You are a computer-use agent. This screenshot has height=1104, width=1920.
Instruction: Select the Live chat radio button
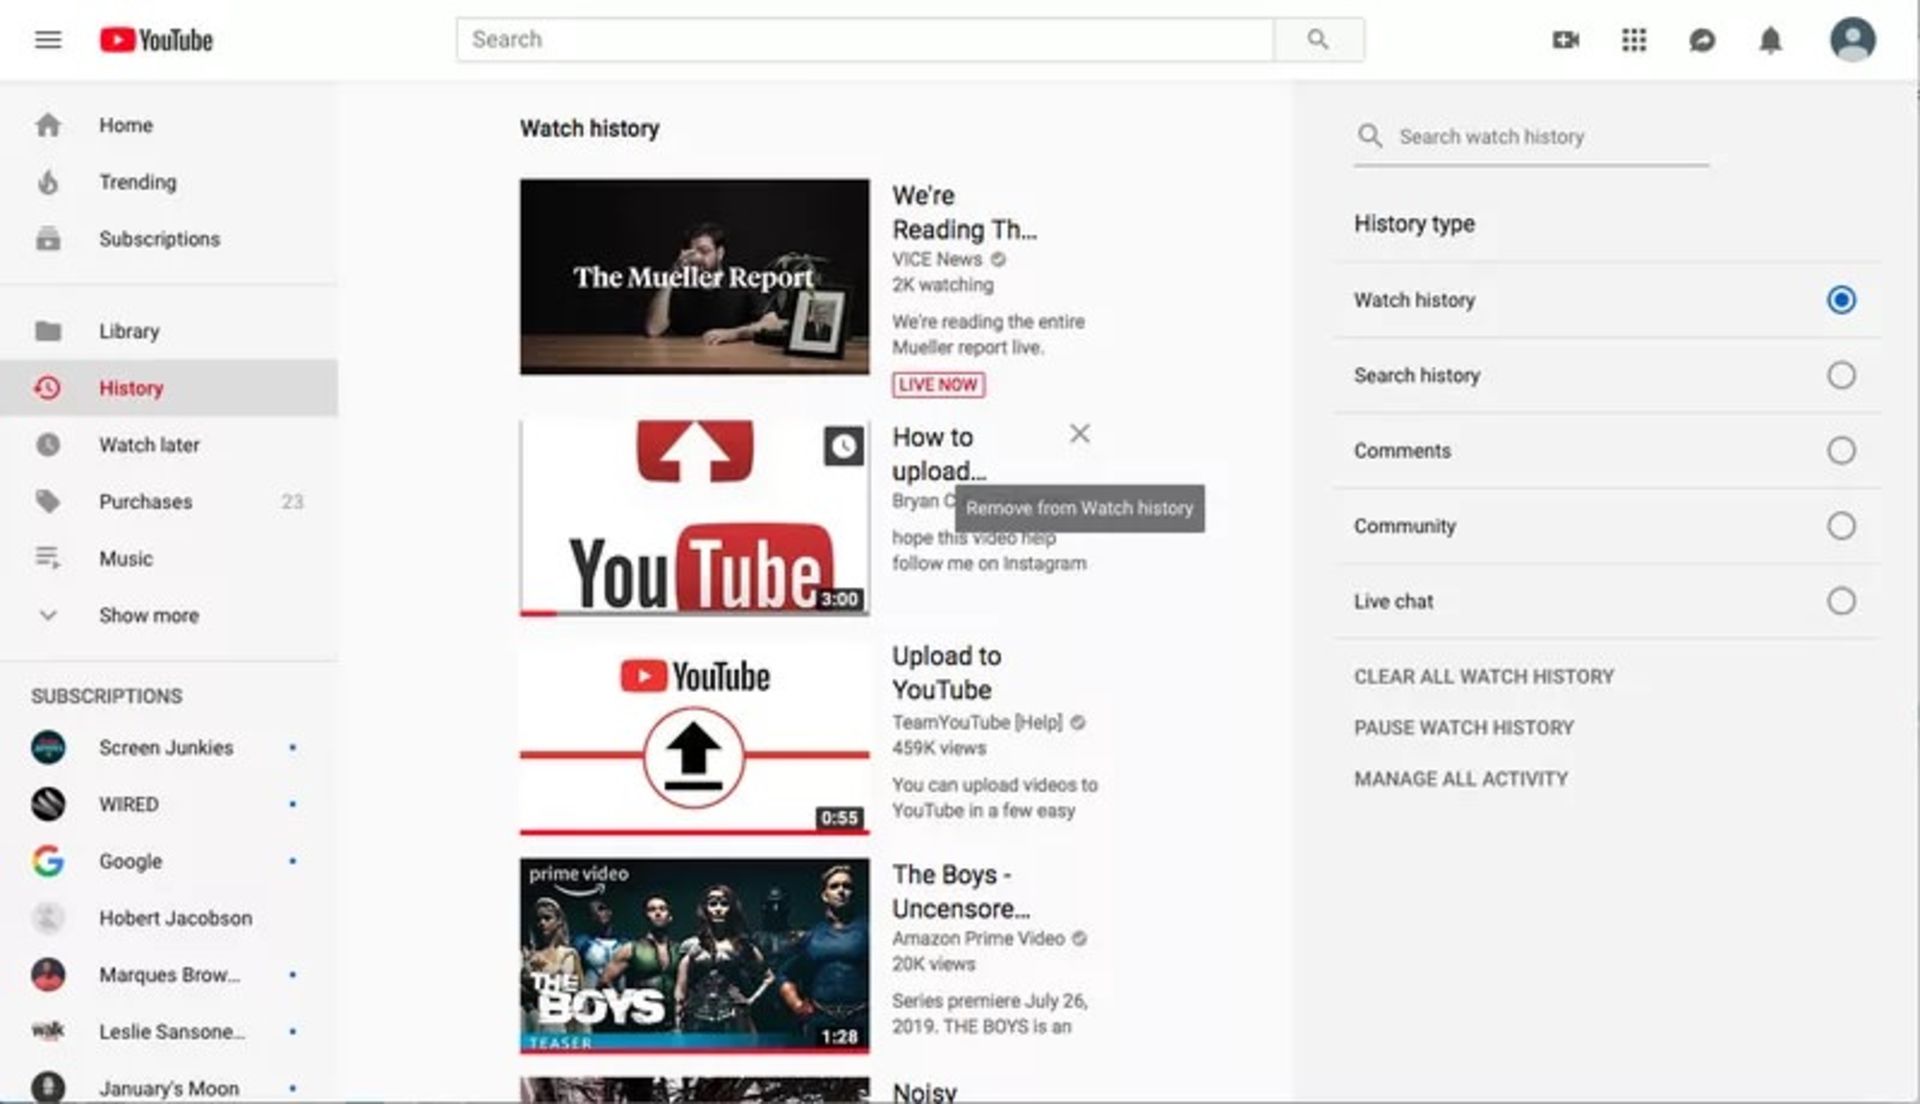click(1841, 601)
